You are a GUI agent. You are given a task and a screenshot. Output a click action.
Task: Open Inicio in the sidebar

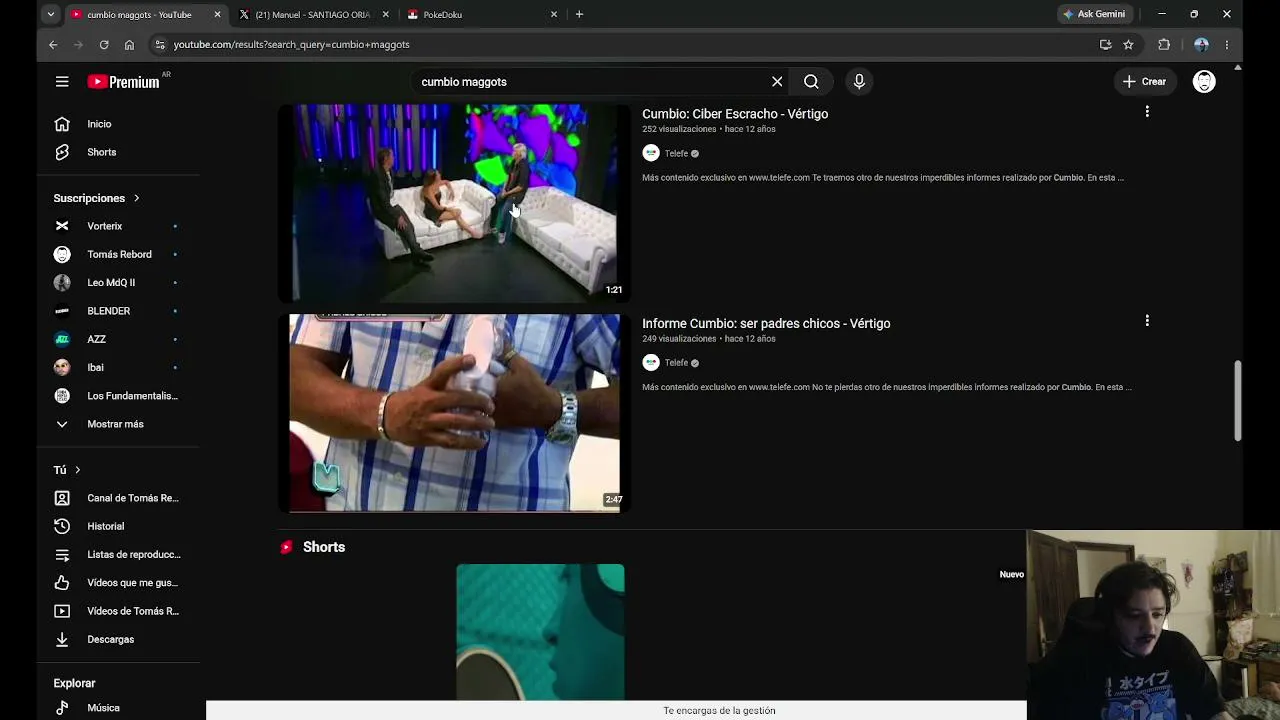point(100,124)
